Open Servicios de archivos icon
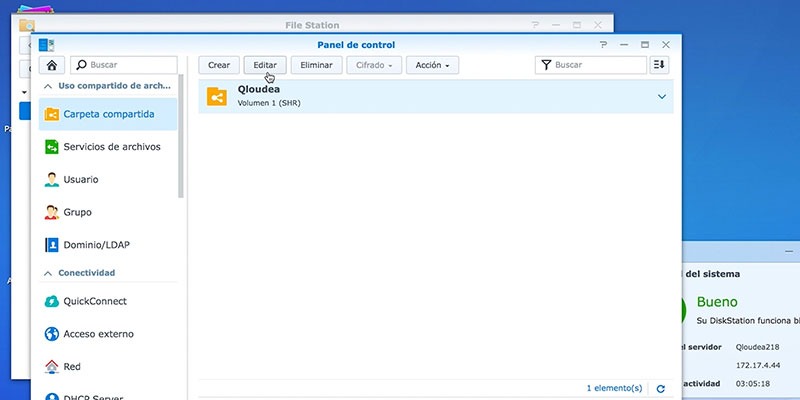The image size is (800, 400). coord(52,147)
